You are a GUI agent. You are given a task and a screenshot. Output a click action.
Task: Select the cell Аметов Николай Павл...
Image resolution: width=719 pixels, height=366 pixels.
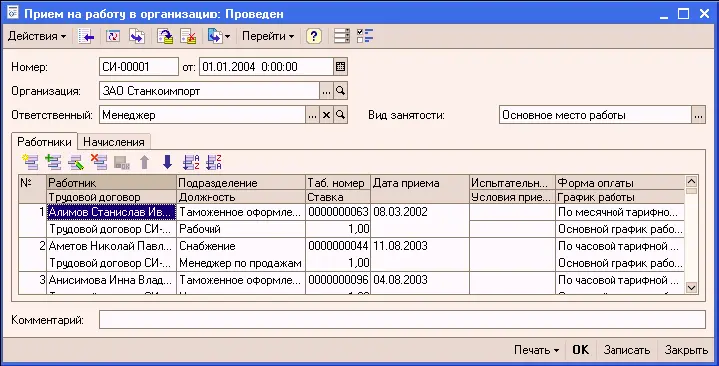111,246
